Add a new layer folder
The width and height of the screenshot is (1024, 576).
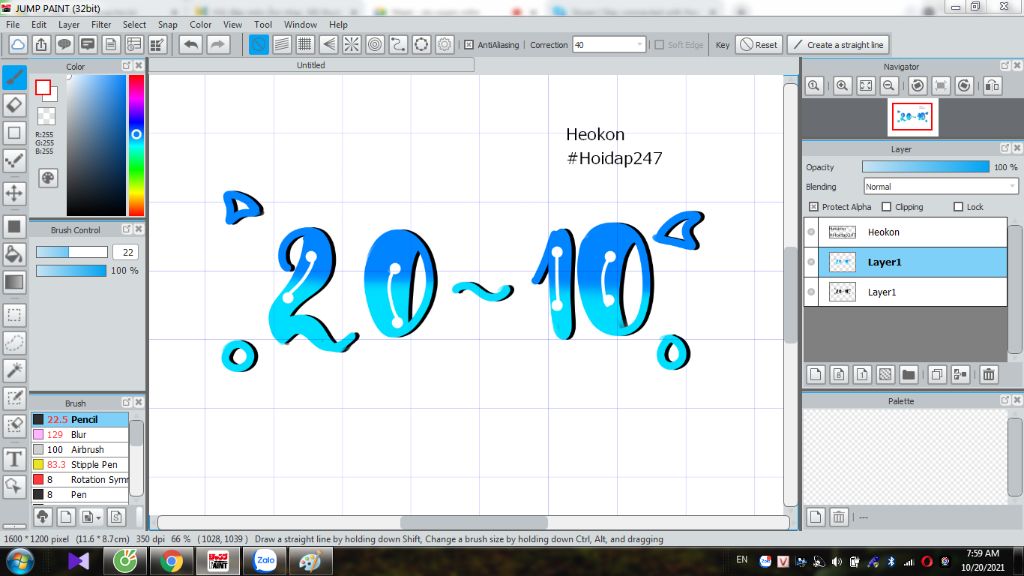(x=908, y=374)
